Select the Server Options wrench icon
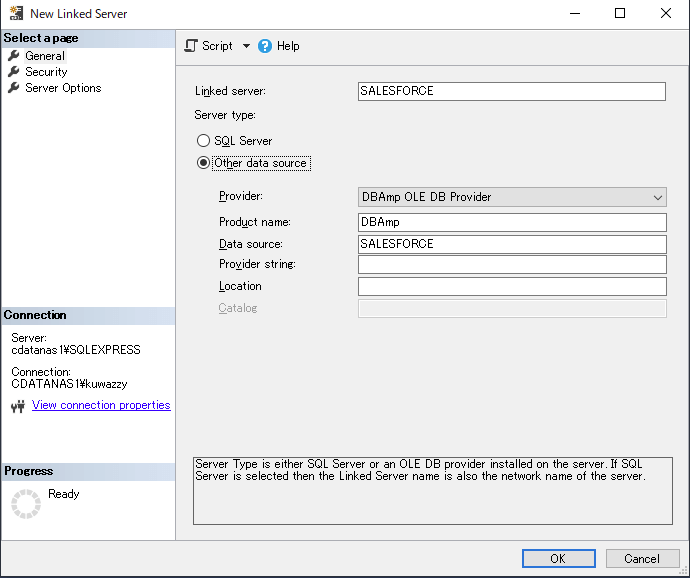The height and width of the screenshot is (578, 690). coord(14,88)
